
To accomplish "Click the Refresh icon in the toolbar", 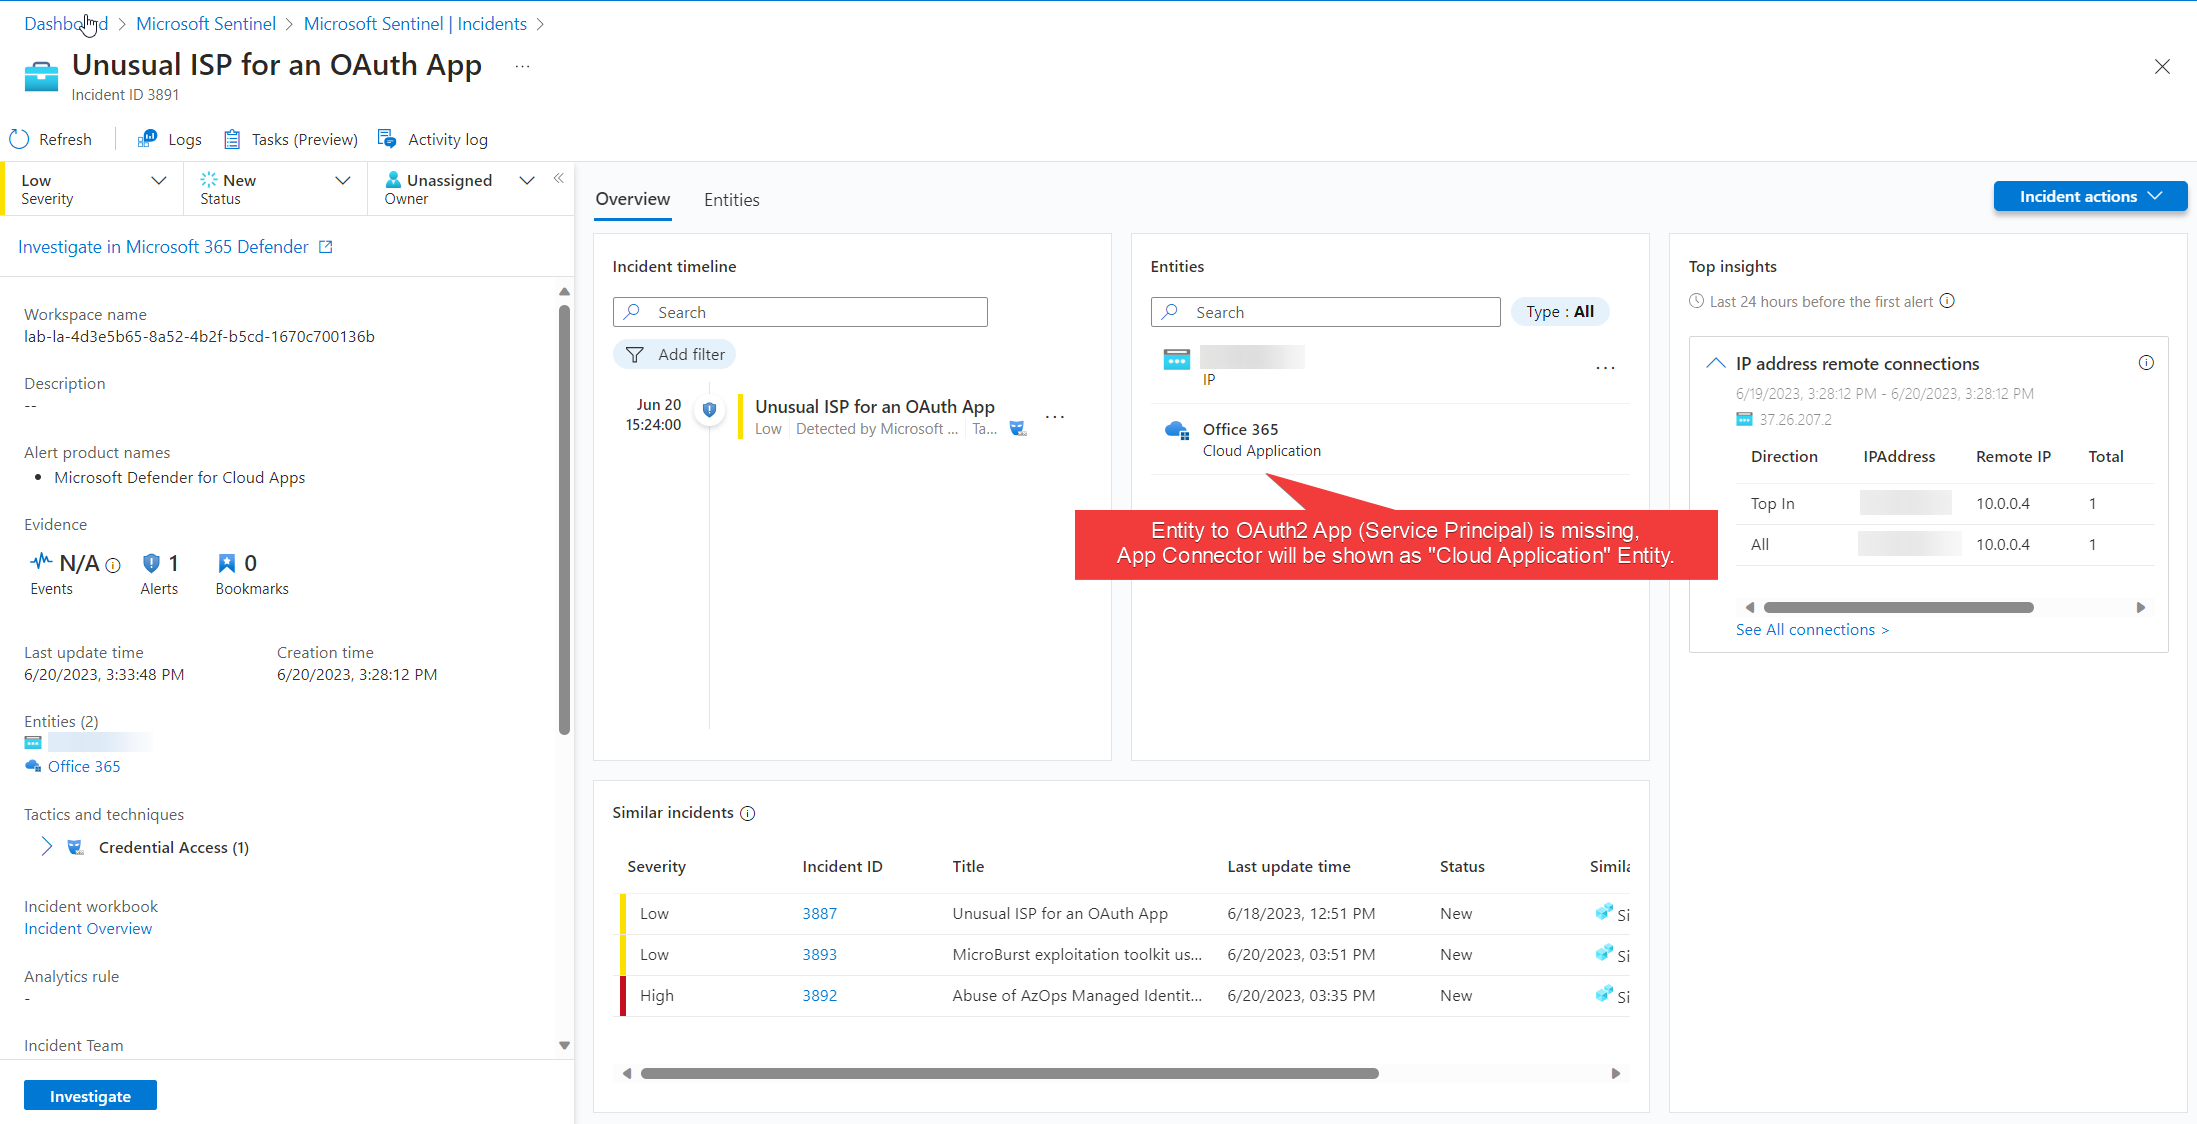I will click(x=19, y=139).
